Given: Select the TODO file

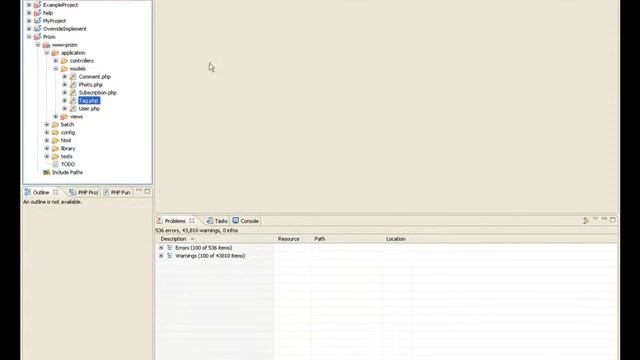Looking at the screenshot, I should (x=68, y=164).
